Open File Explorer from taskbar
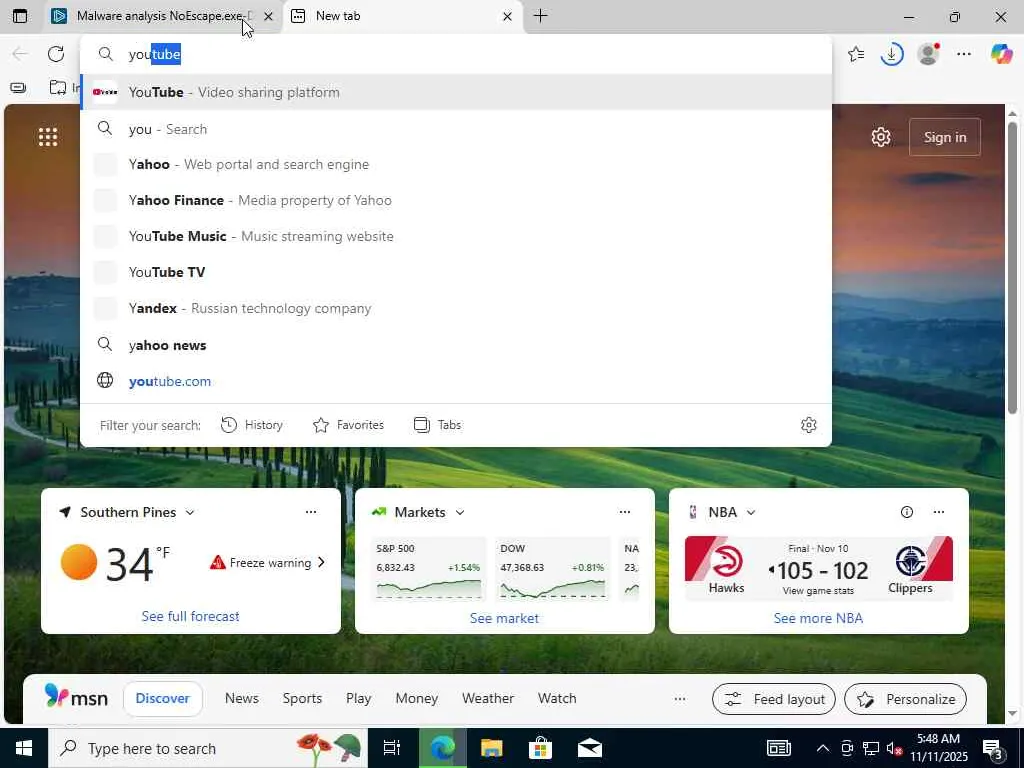The image size is (1024, 768). 492,748
